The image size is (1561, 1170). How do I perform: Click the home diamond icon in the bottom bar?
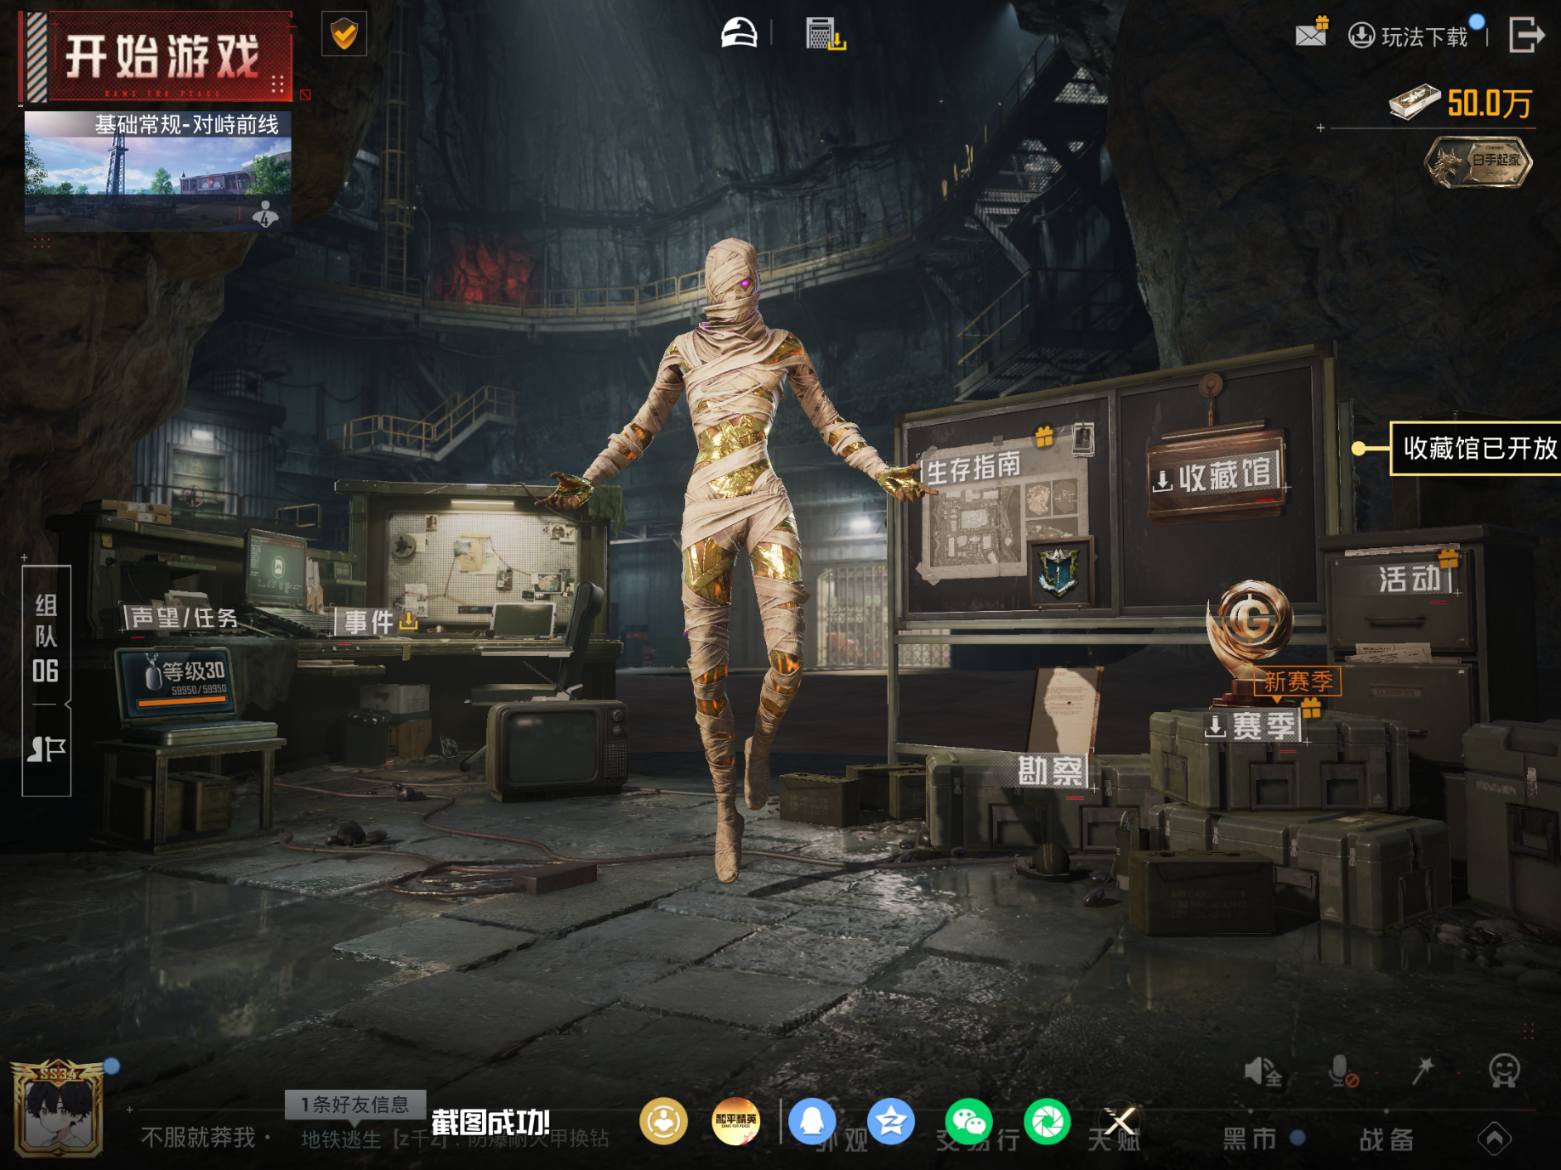click(x=1495, y=1138)
